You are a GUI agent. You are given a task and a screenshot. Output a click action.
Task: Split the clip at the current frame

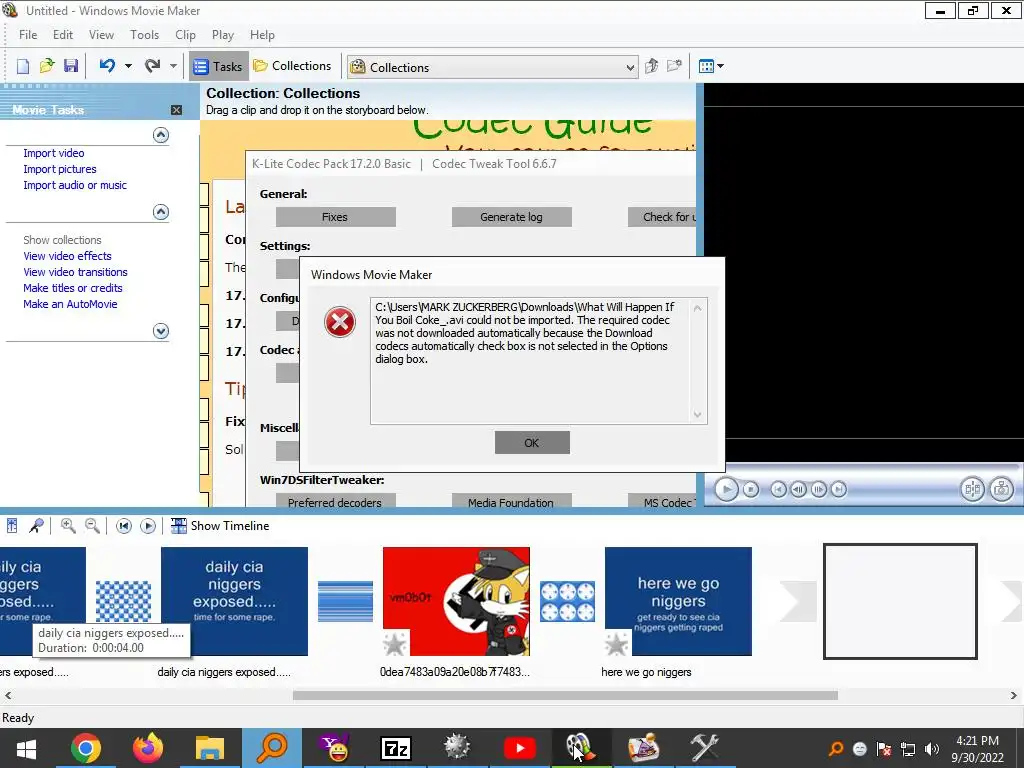click(972, 489)
